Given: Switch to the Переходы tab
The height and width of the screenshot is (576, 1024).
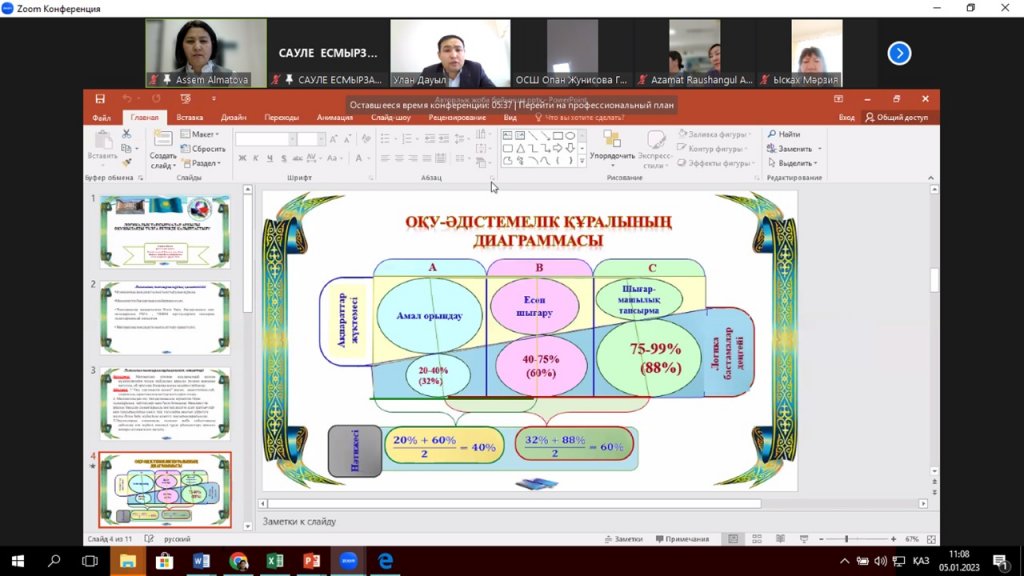Looking at the screenshot, I should click(x=281, y=118).
